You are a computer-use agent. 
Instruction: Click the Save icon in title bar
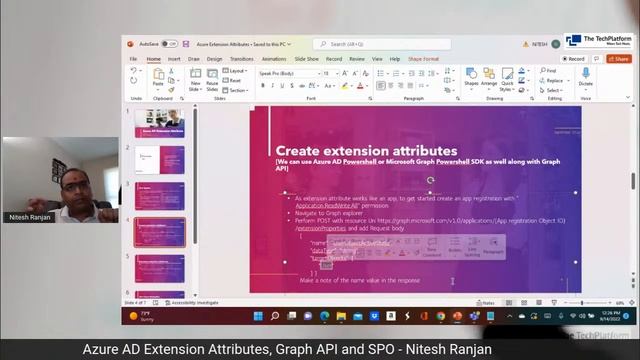(x=186, y=44)
